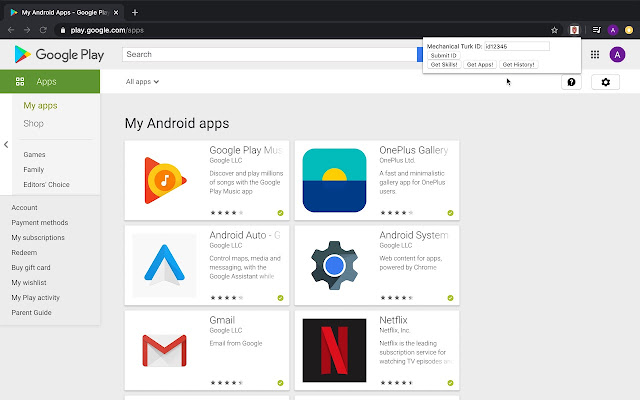Go forward with the browser forward arrow
This screenshot has height=400, width=640.
pyautogui.click(x=27, y=30)
